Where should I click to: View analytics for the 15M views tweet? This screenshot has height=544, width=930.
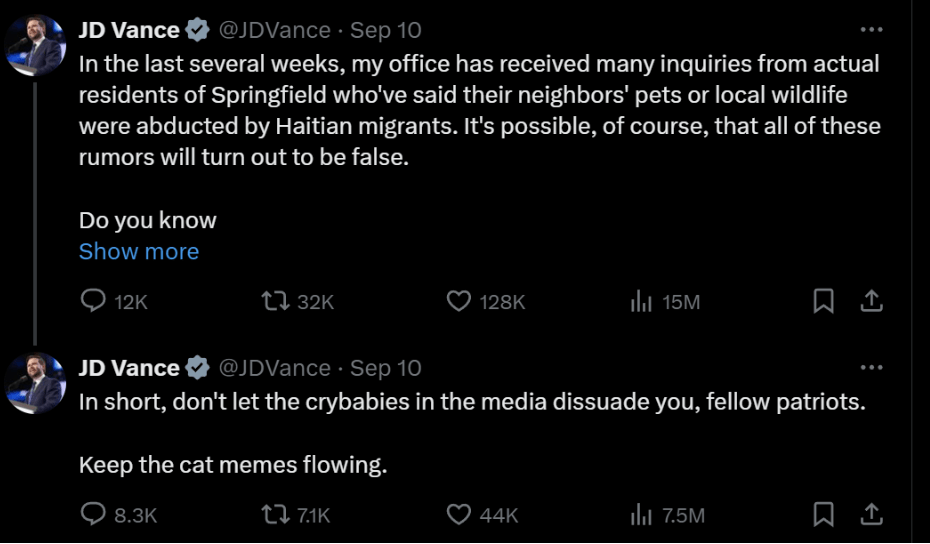[641, 301]
